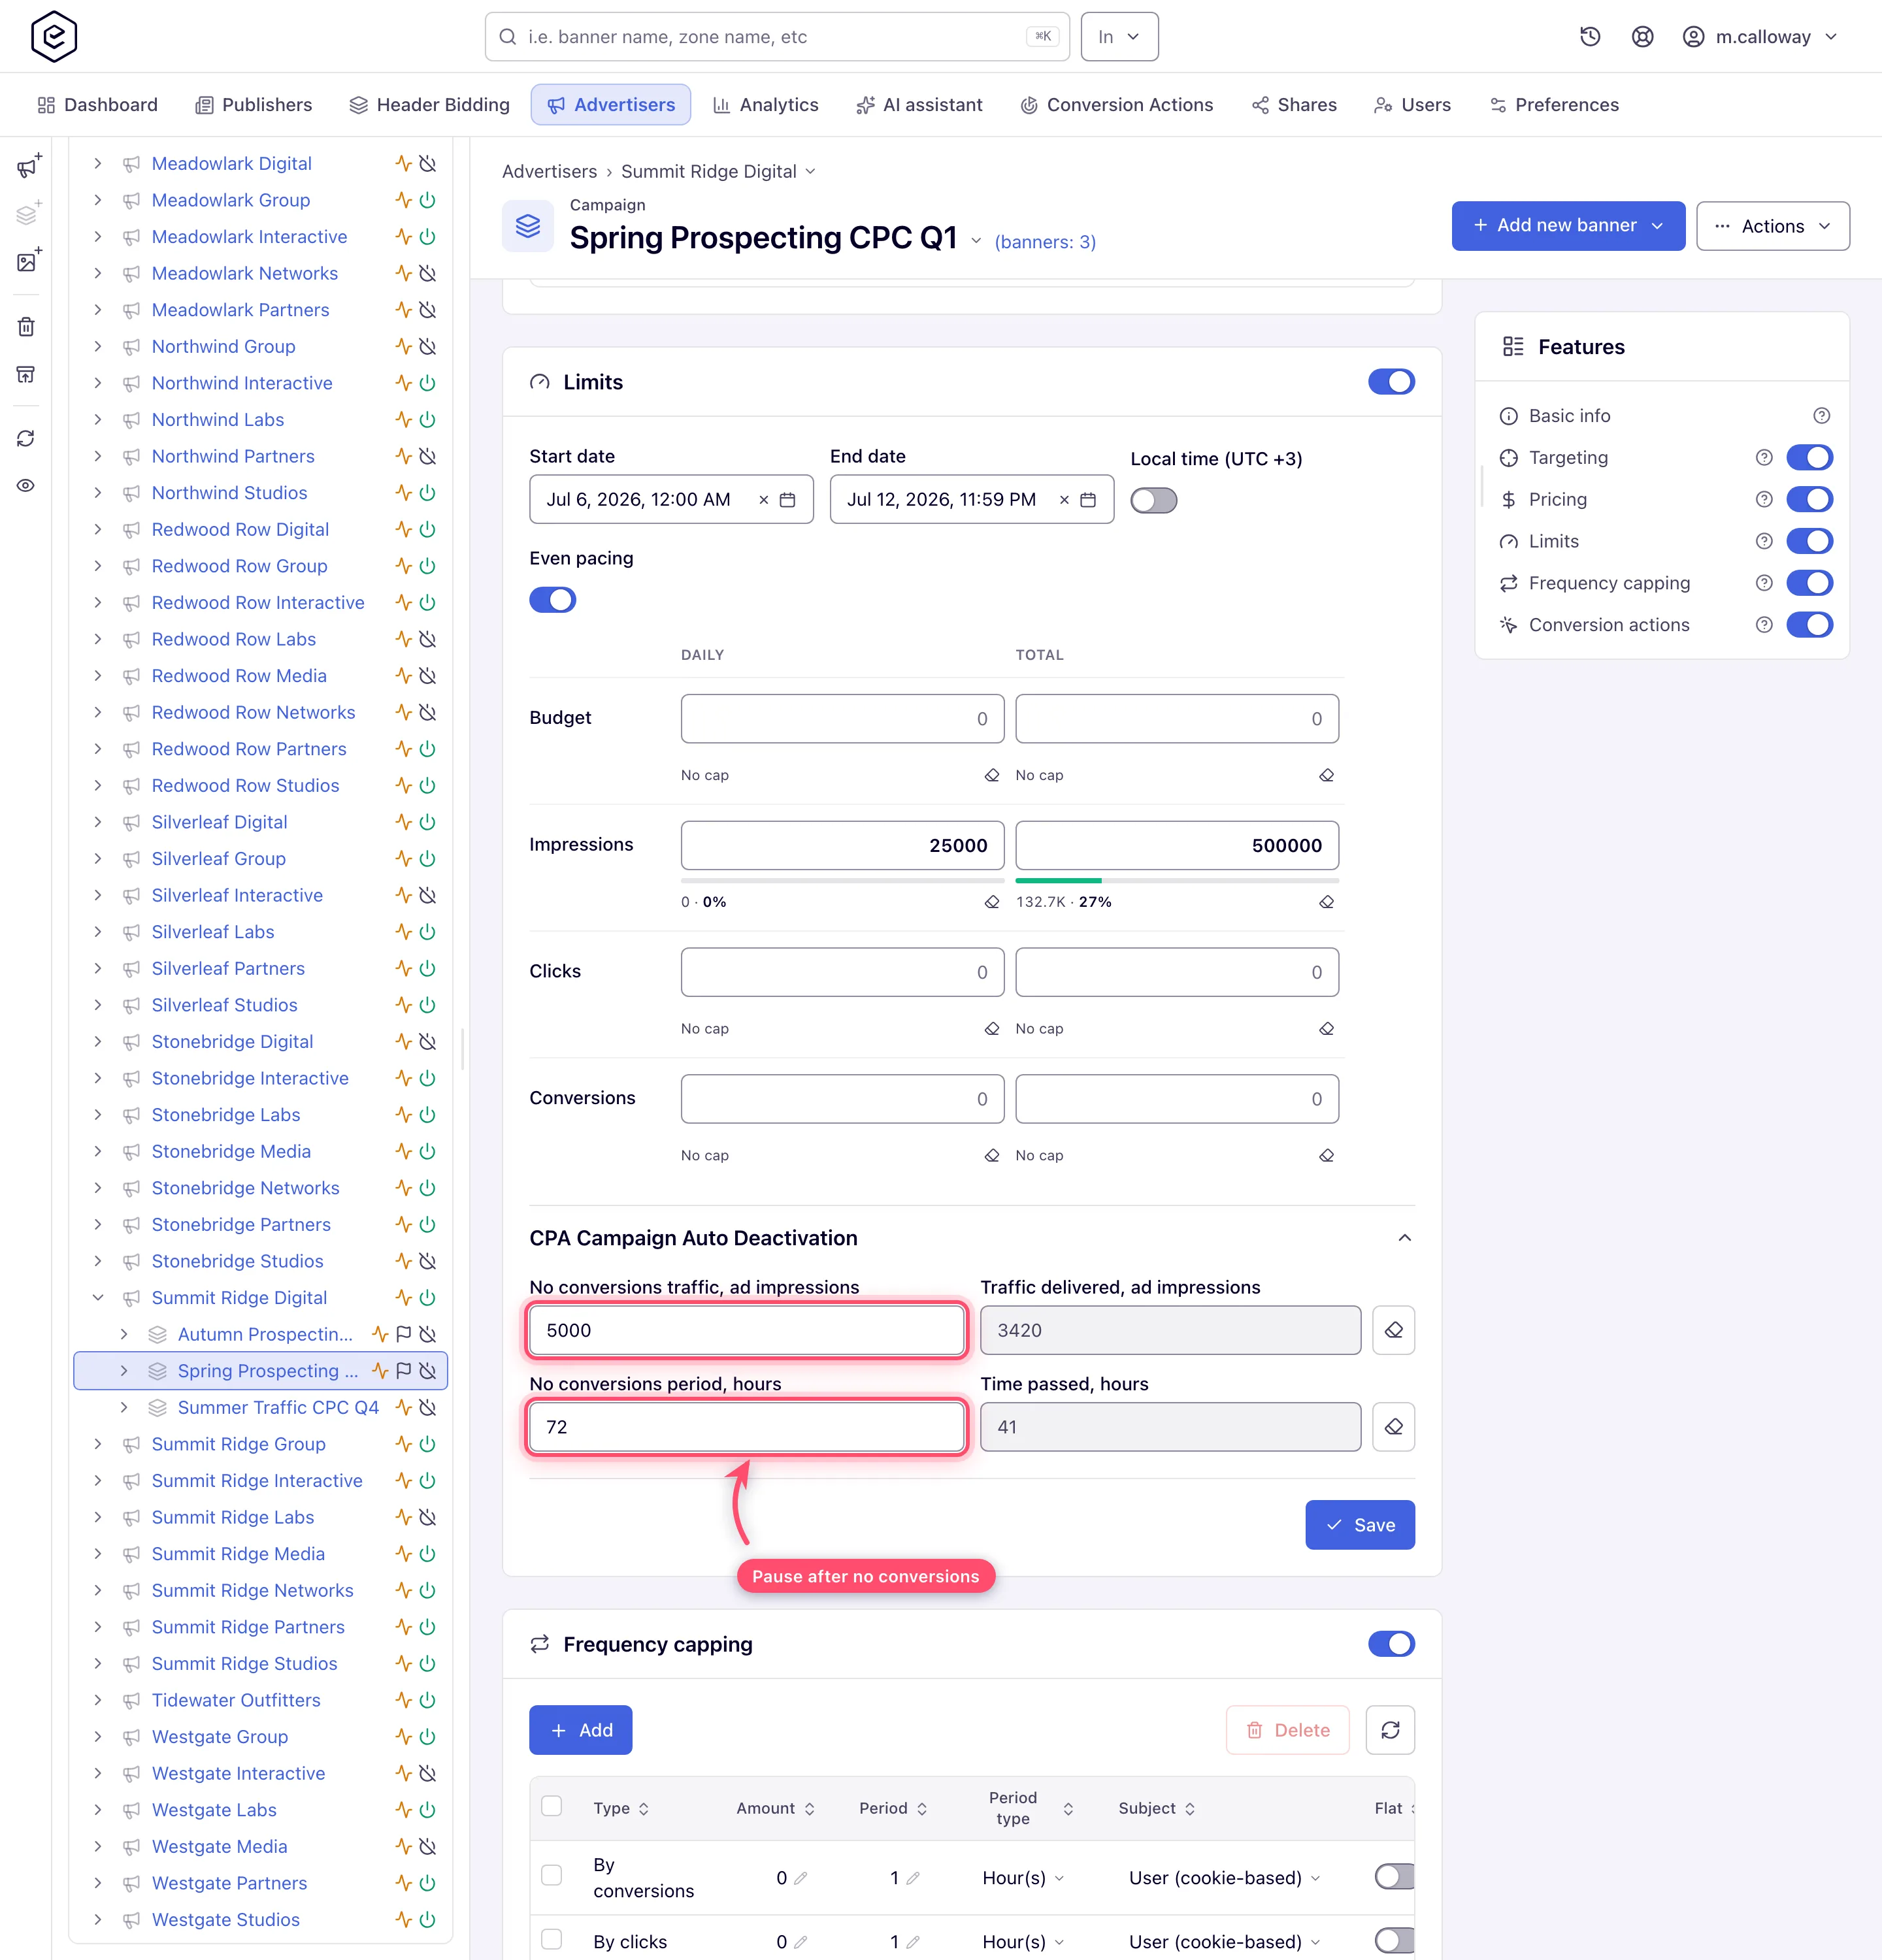Refresh the Frequency capping table
This screenshot has height=1960, width=1882.
click(1390, 1730)
